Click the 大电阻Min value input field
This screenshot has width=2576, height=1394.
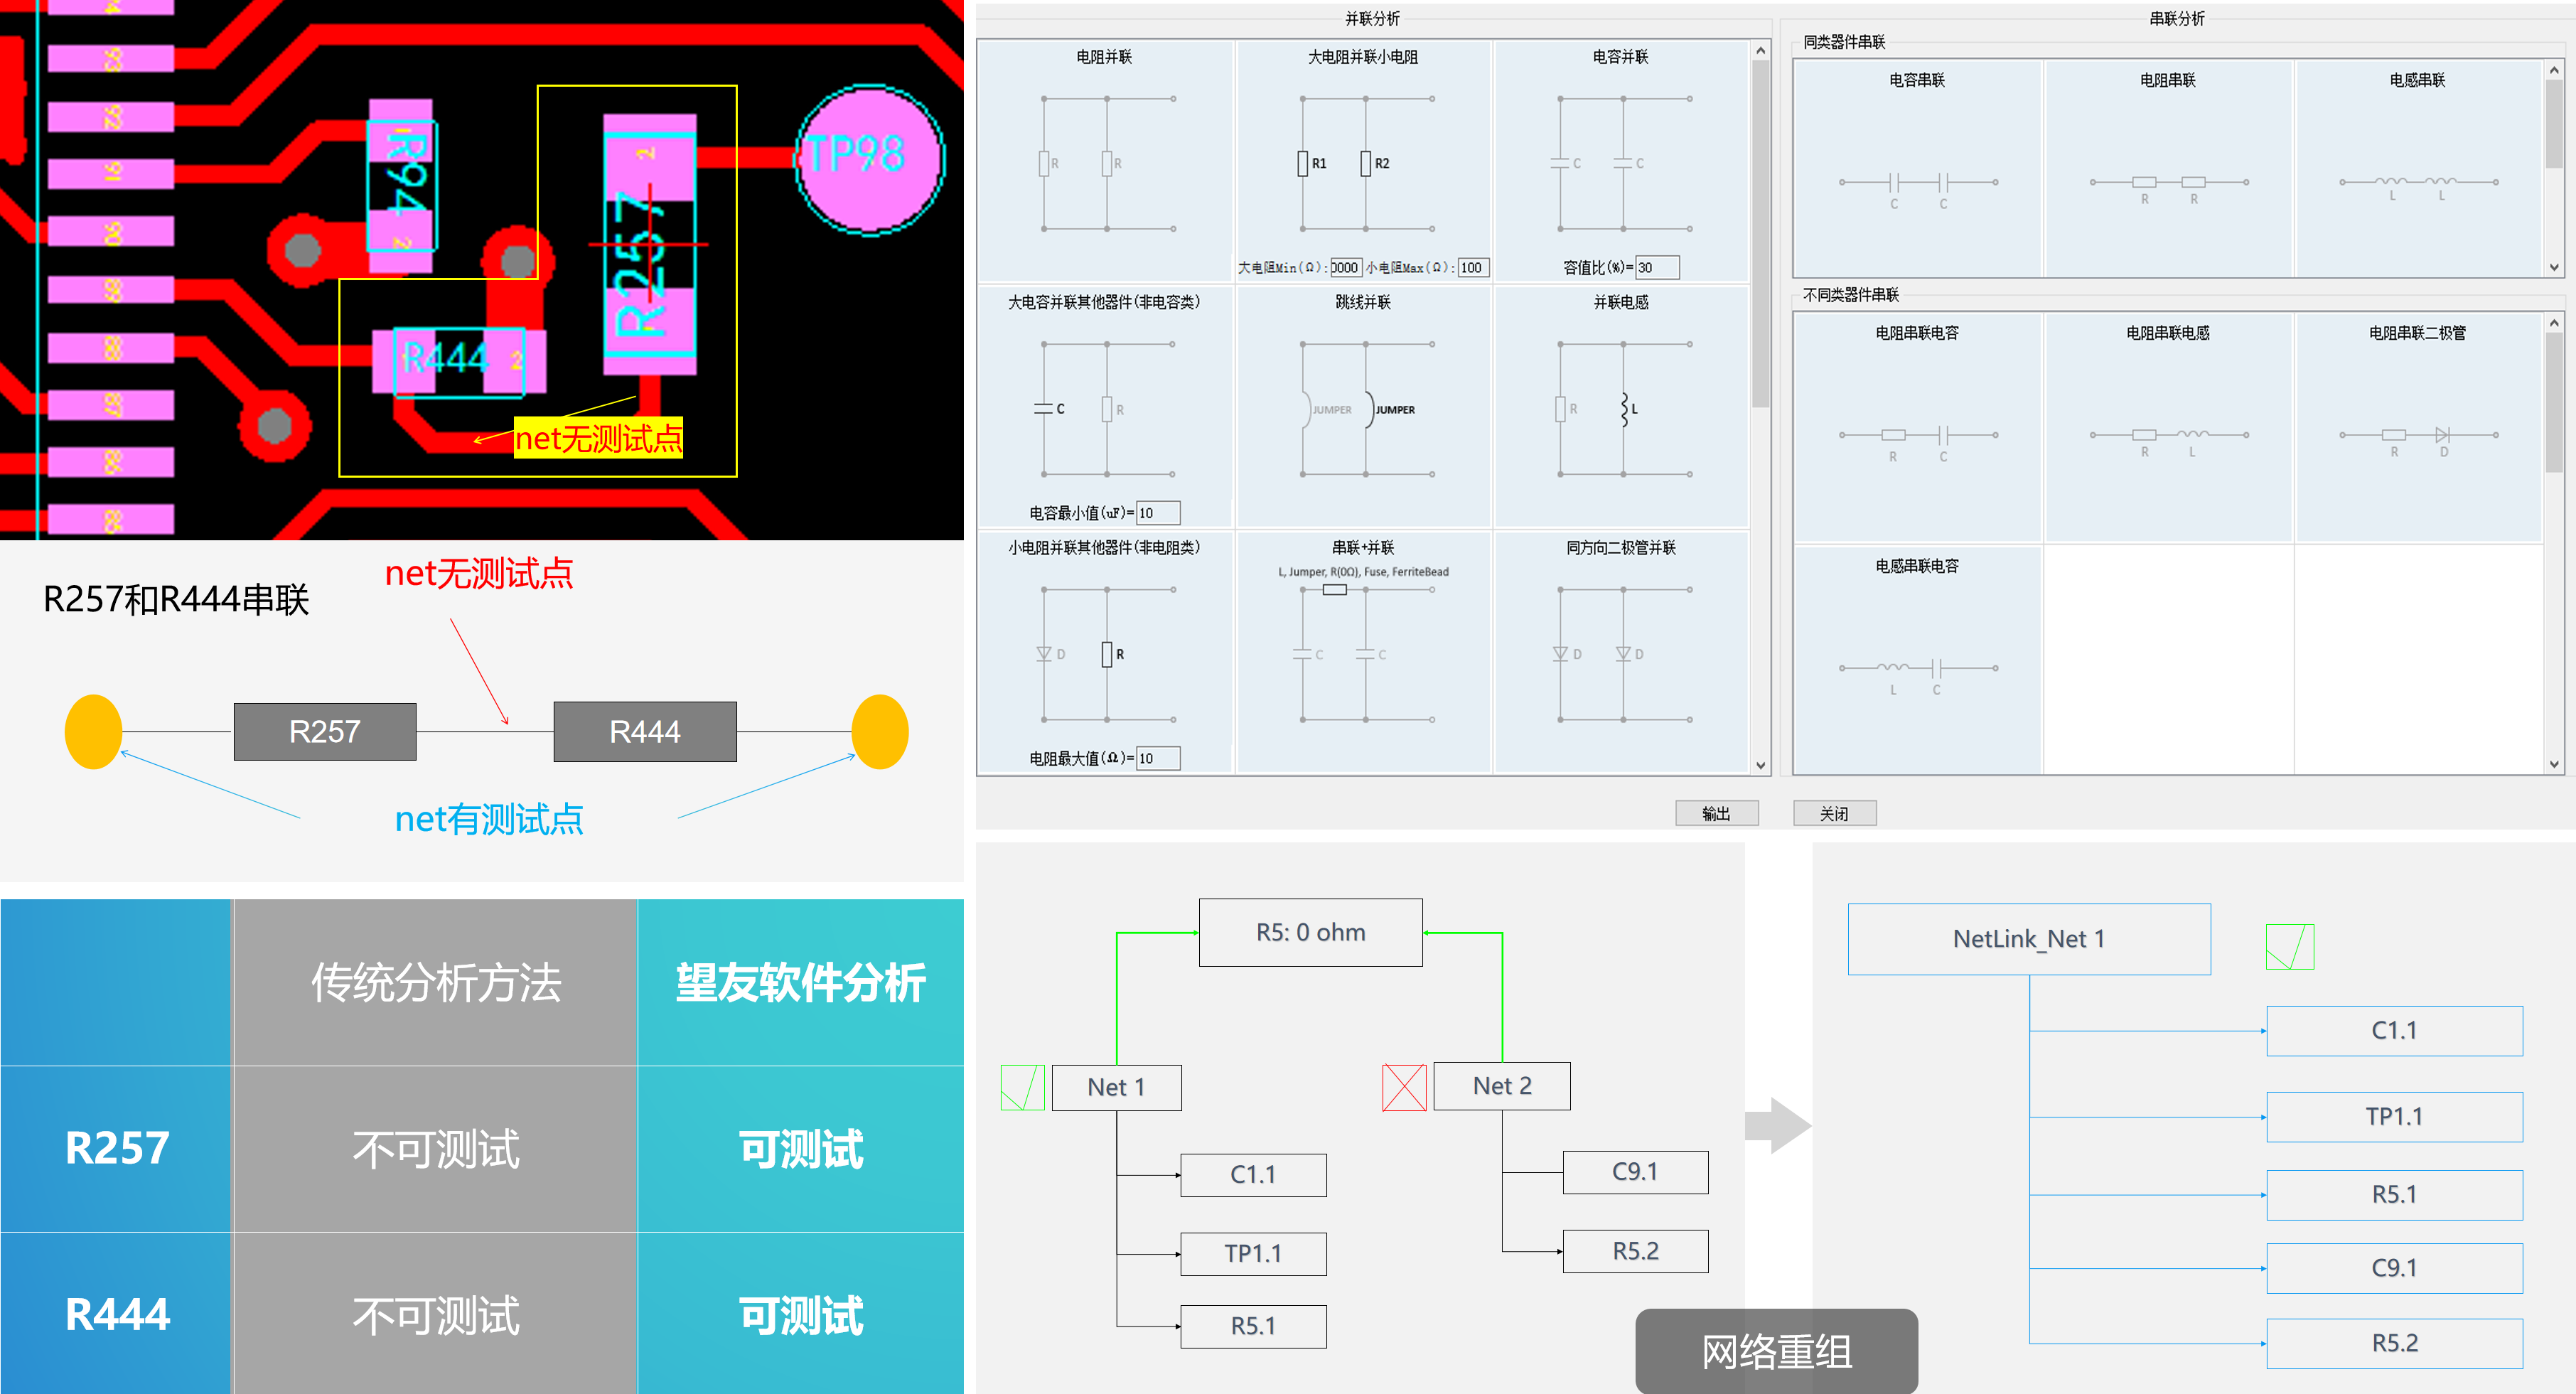click(1345, 267)
